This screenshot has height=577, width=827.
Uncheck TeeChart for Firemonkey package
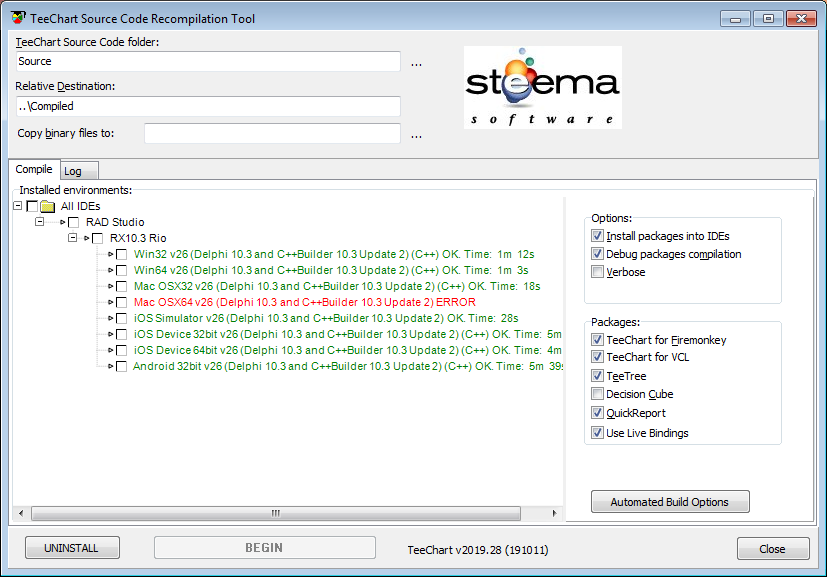597,340
